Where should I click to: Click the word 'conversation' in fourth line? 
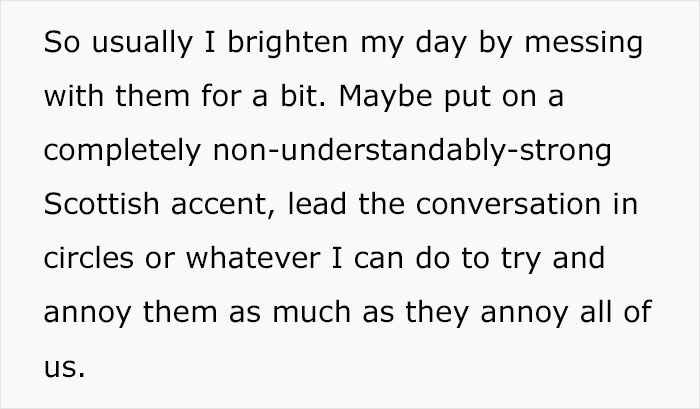pos(508,204)
